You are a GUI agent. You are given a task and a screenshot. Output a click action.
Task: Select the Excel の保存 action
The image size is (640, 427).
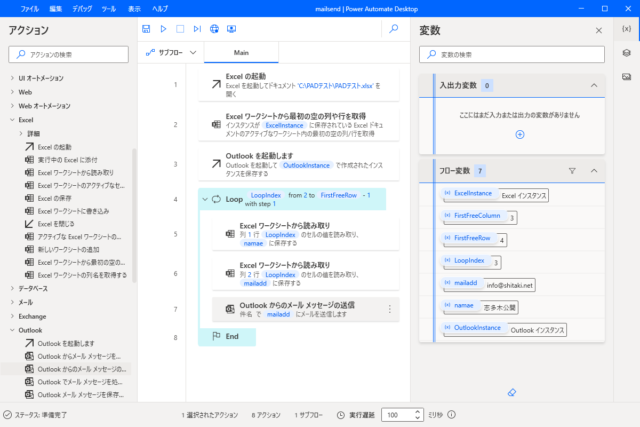pos(54,198)
